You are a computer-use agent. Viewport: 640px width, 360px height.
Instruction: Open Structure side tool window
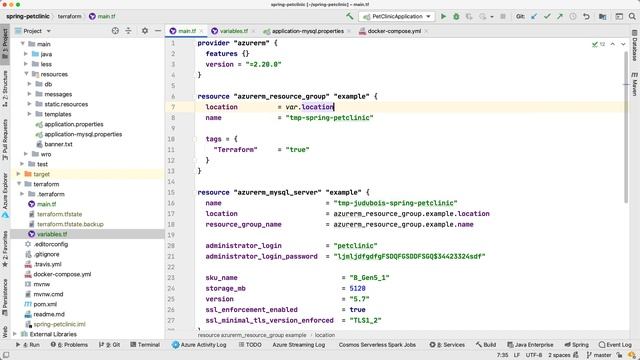[5, 89]
